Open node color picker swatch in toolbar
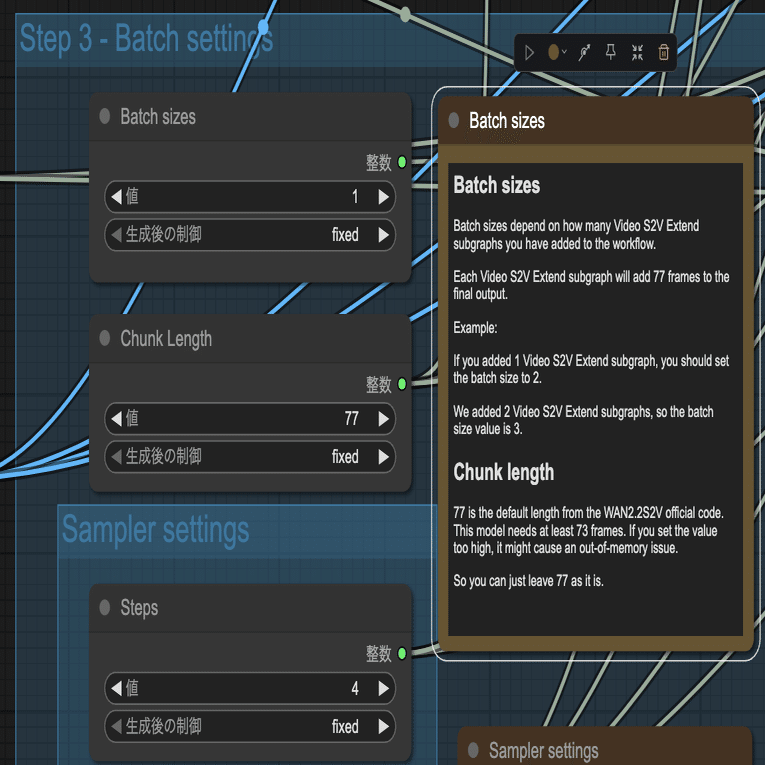Image resolution: width=765 pixels, height=765 pixels. [x=553, y=52]
